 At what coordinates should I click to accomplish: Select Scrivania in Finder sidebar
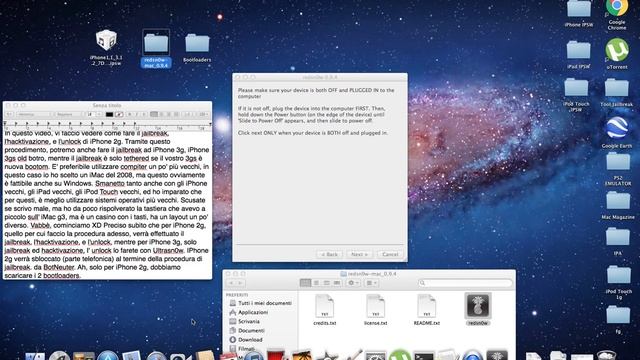(245, 321)
